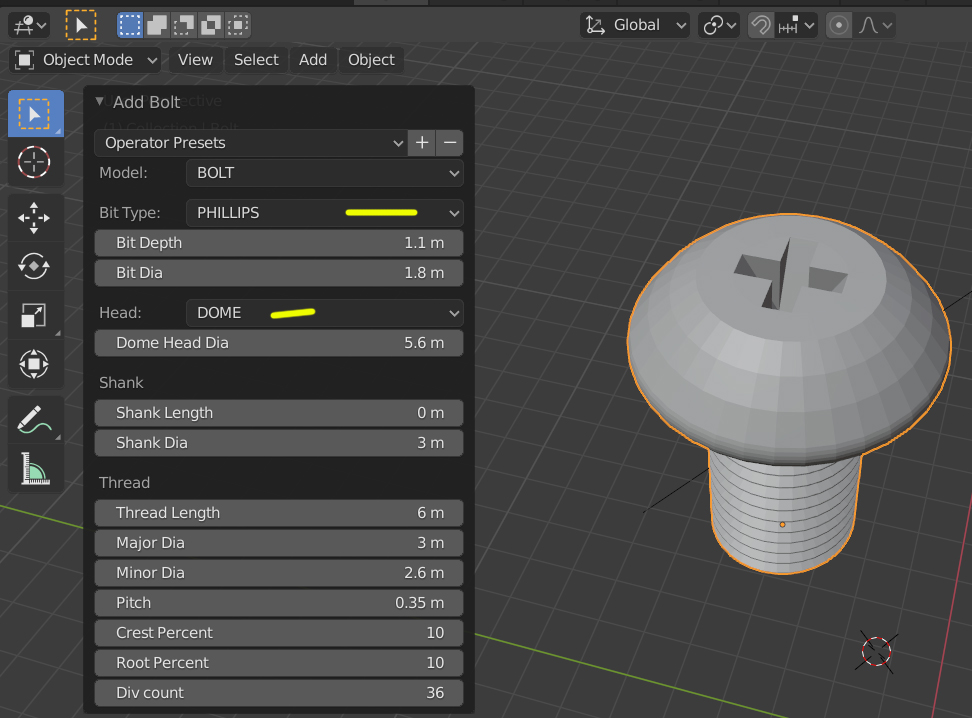Open the View menu
The image size is (972, 718).
click(195, 60)
